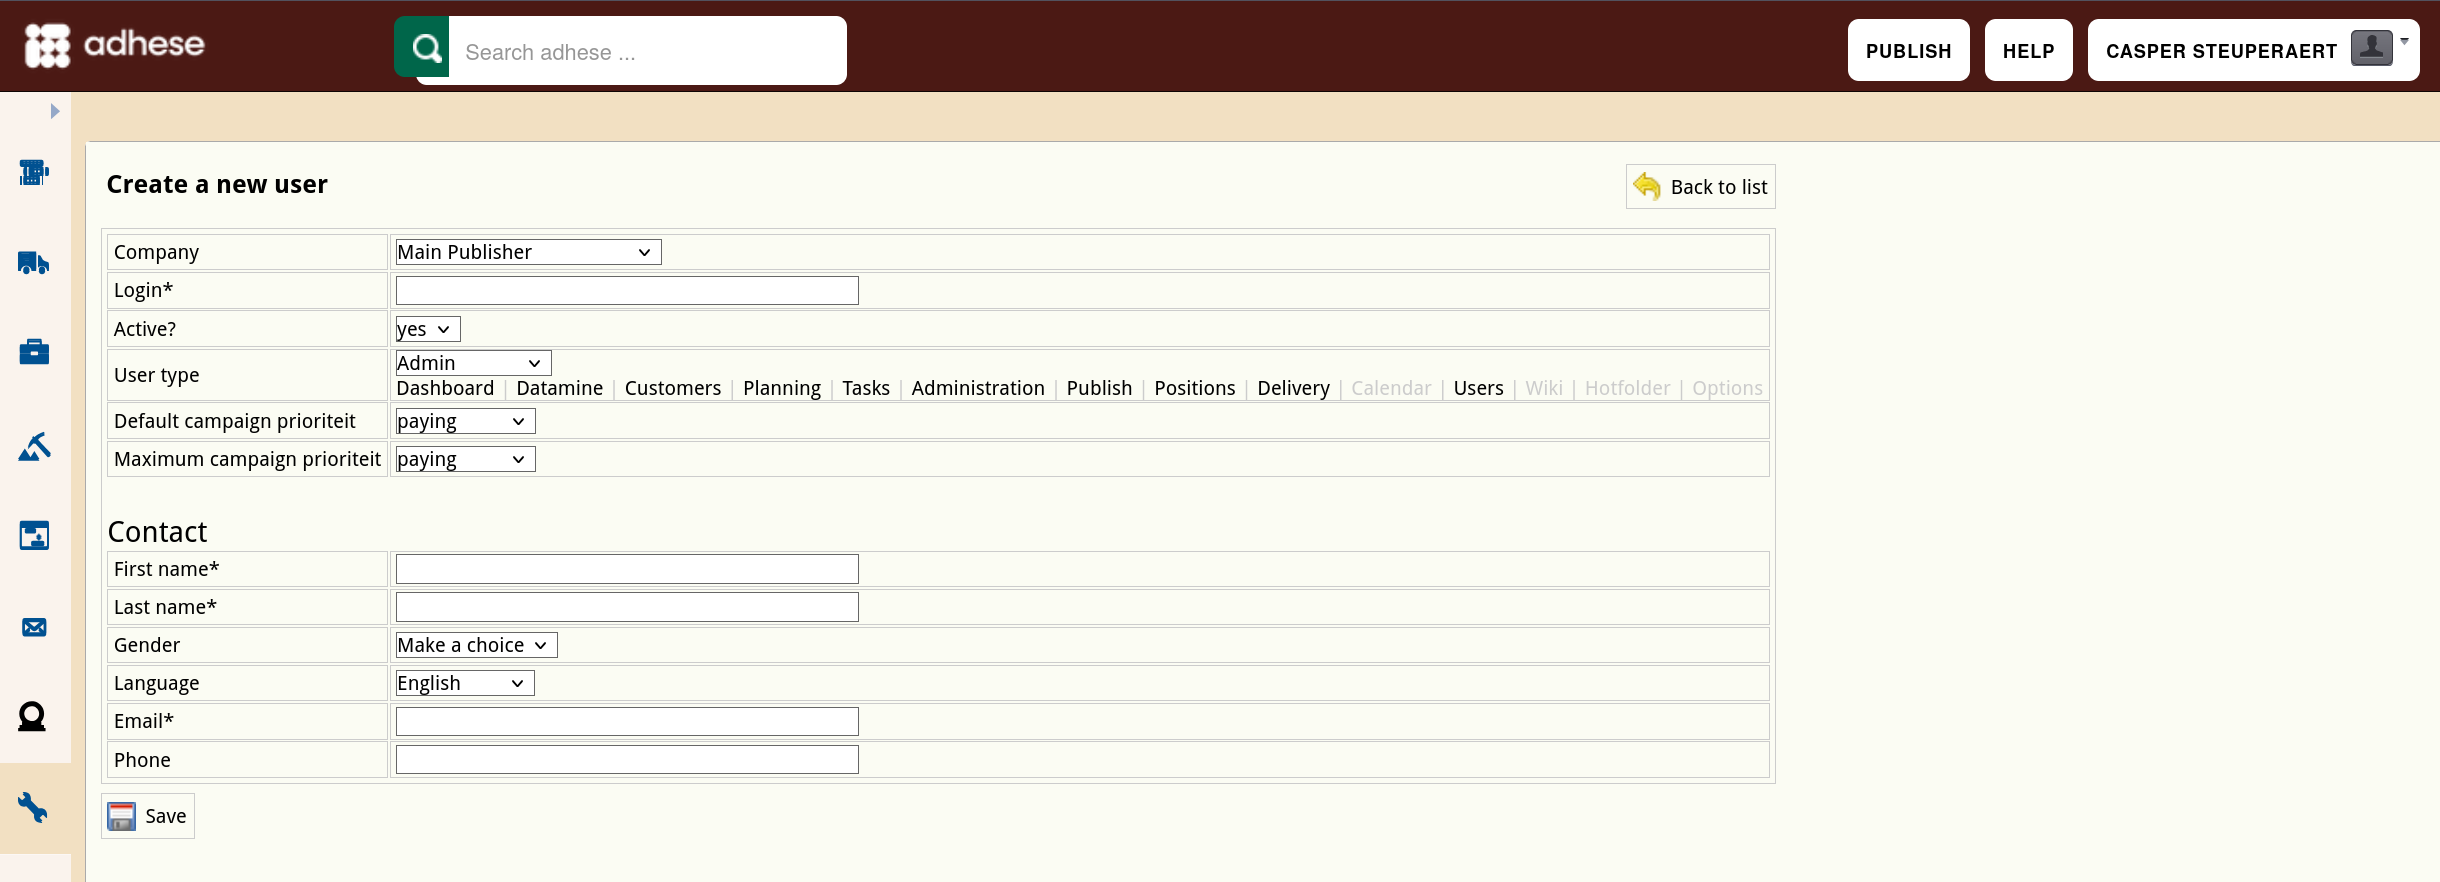Open the Gender Make a choice dropdown

tap(476, 645)
